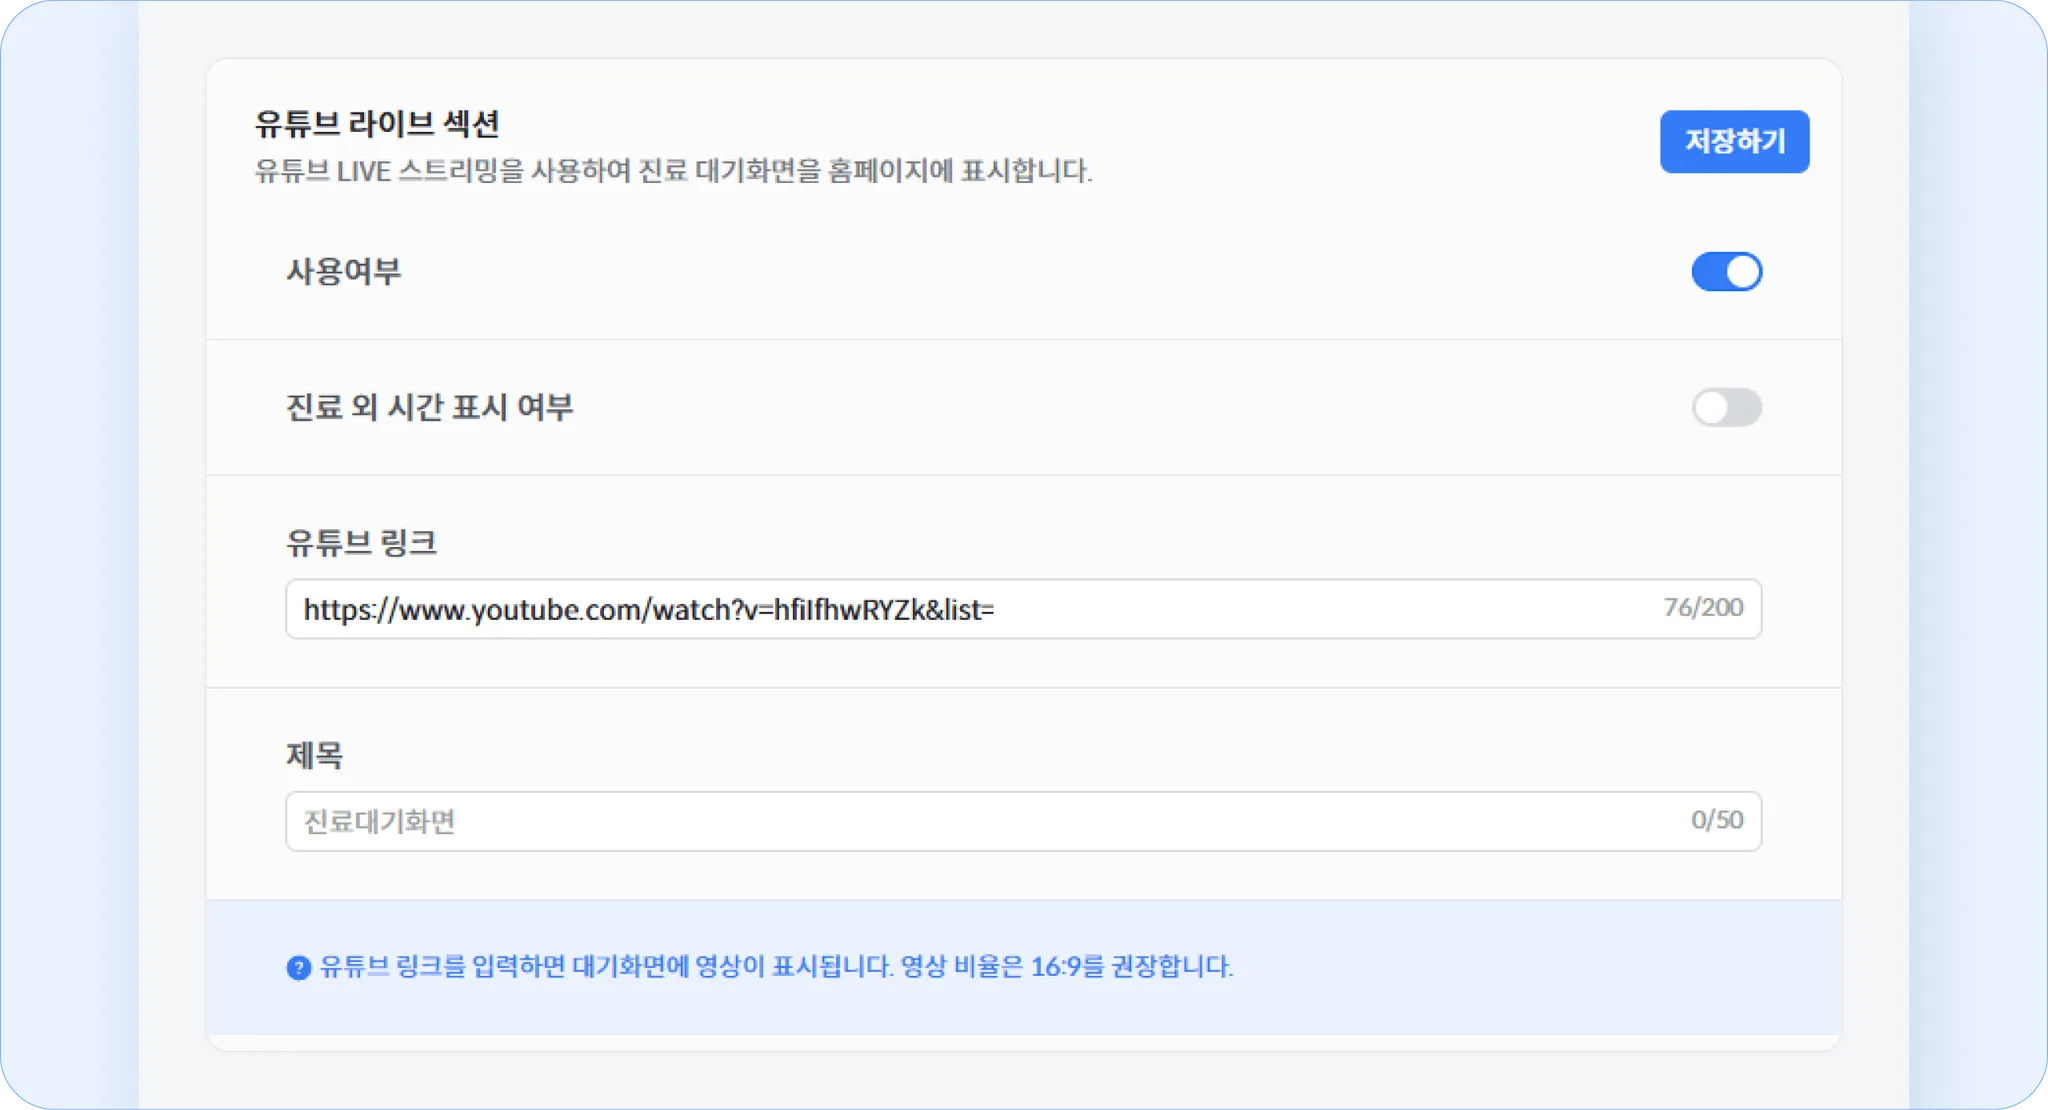Click the blue question mark help icon
The image size is (2048, 1110).
pyautogui.click(x=298, y=968)
